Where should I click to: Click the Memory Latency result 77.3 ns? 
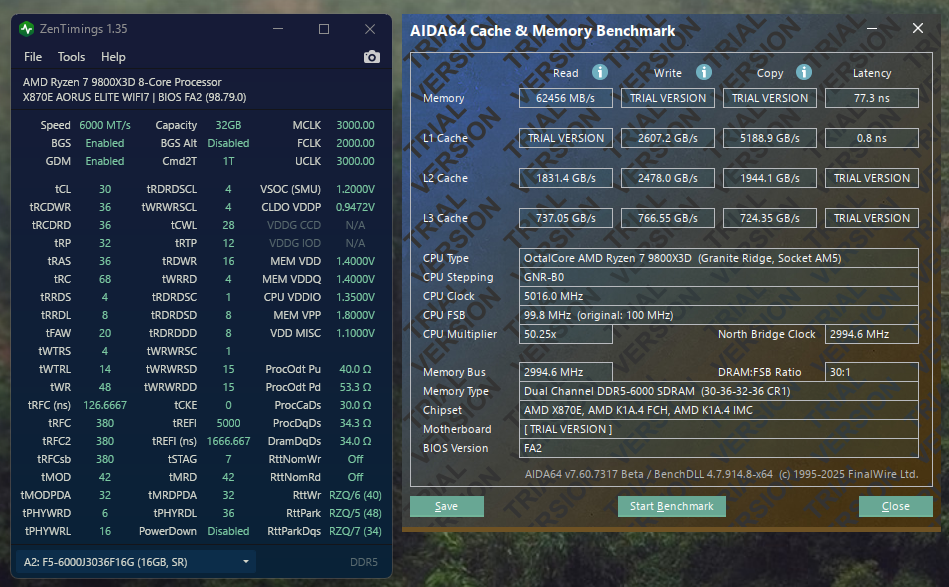870,97
